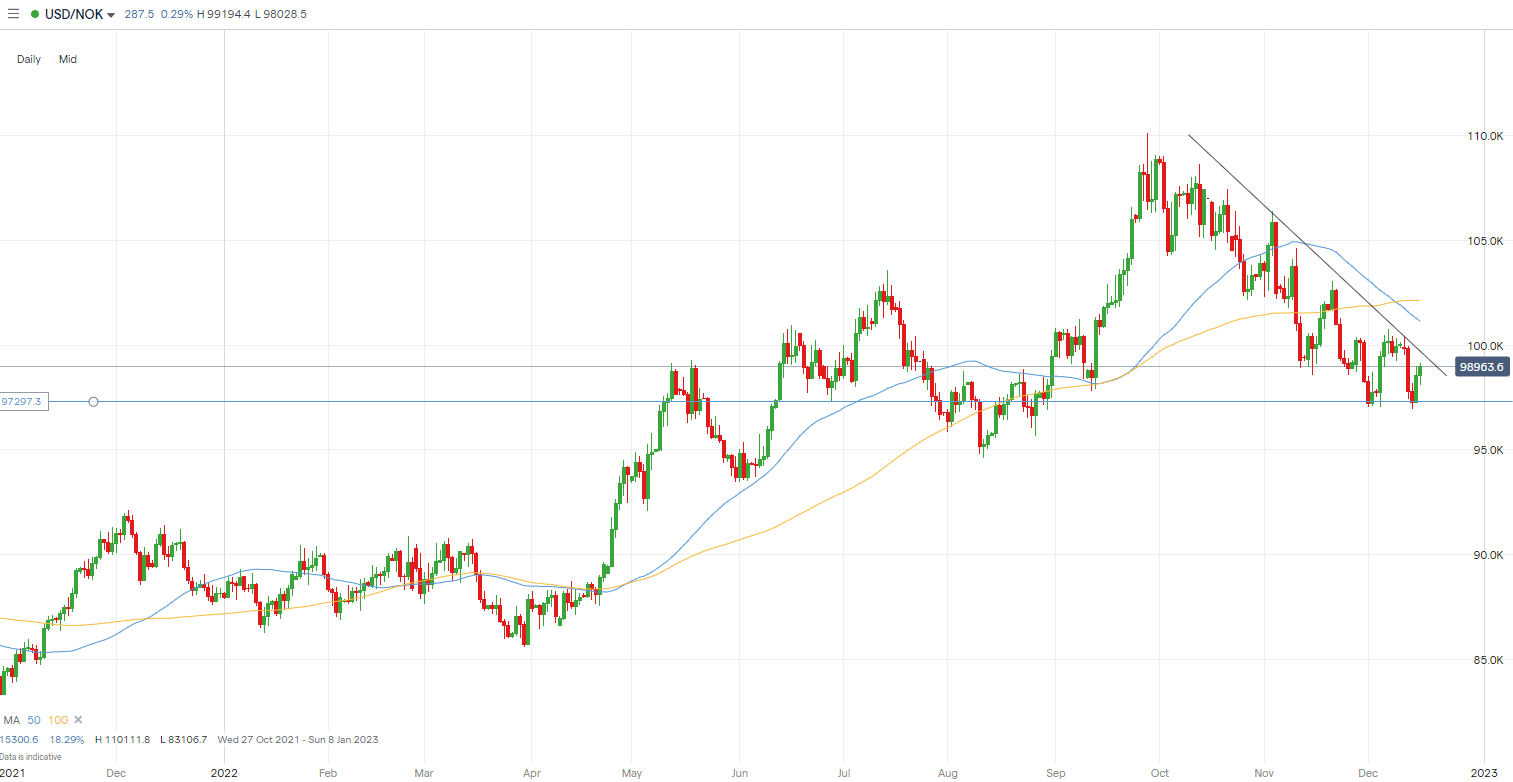Click the Sep label on time axis
Screen dimensions: 1513x782
1055,772
